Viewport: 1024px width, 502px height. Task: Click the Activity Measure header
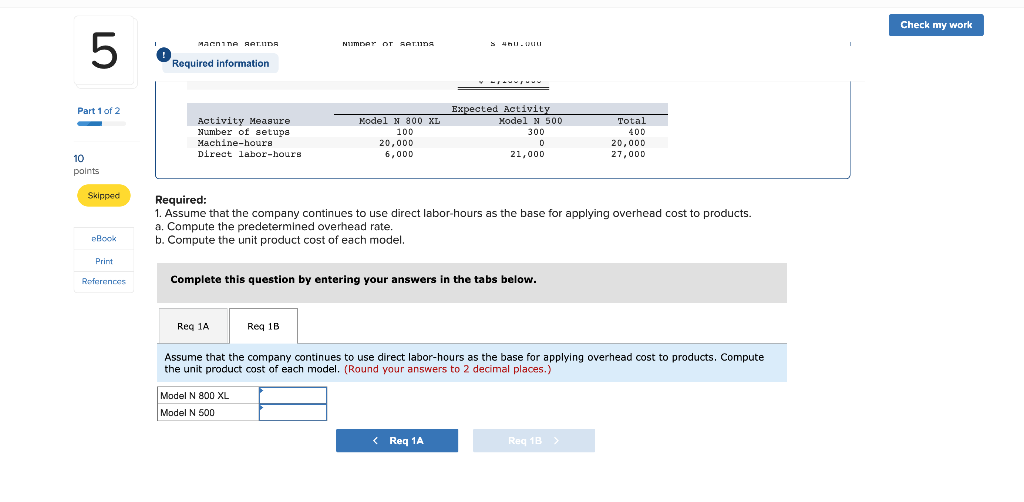pyautogui.click(x=244, y=121)
